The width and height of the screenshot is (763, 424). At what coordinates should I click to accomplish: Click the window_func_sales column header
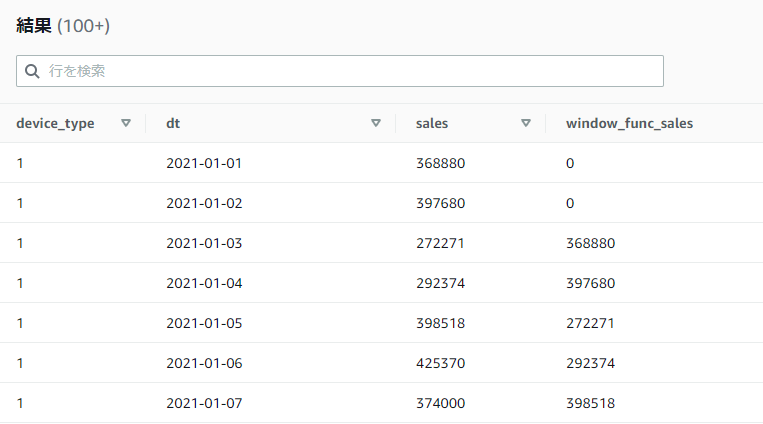[629, 124]
